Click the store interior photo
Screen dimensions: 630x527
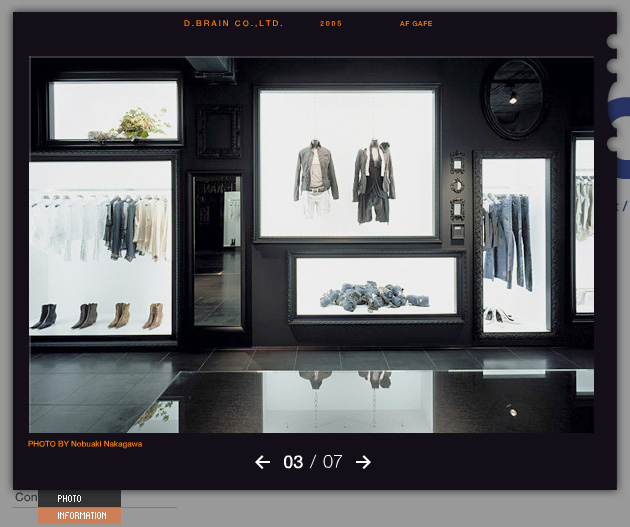[311, 245]
